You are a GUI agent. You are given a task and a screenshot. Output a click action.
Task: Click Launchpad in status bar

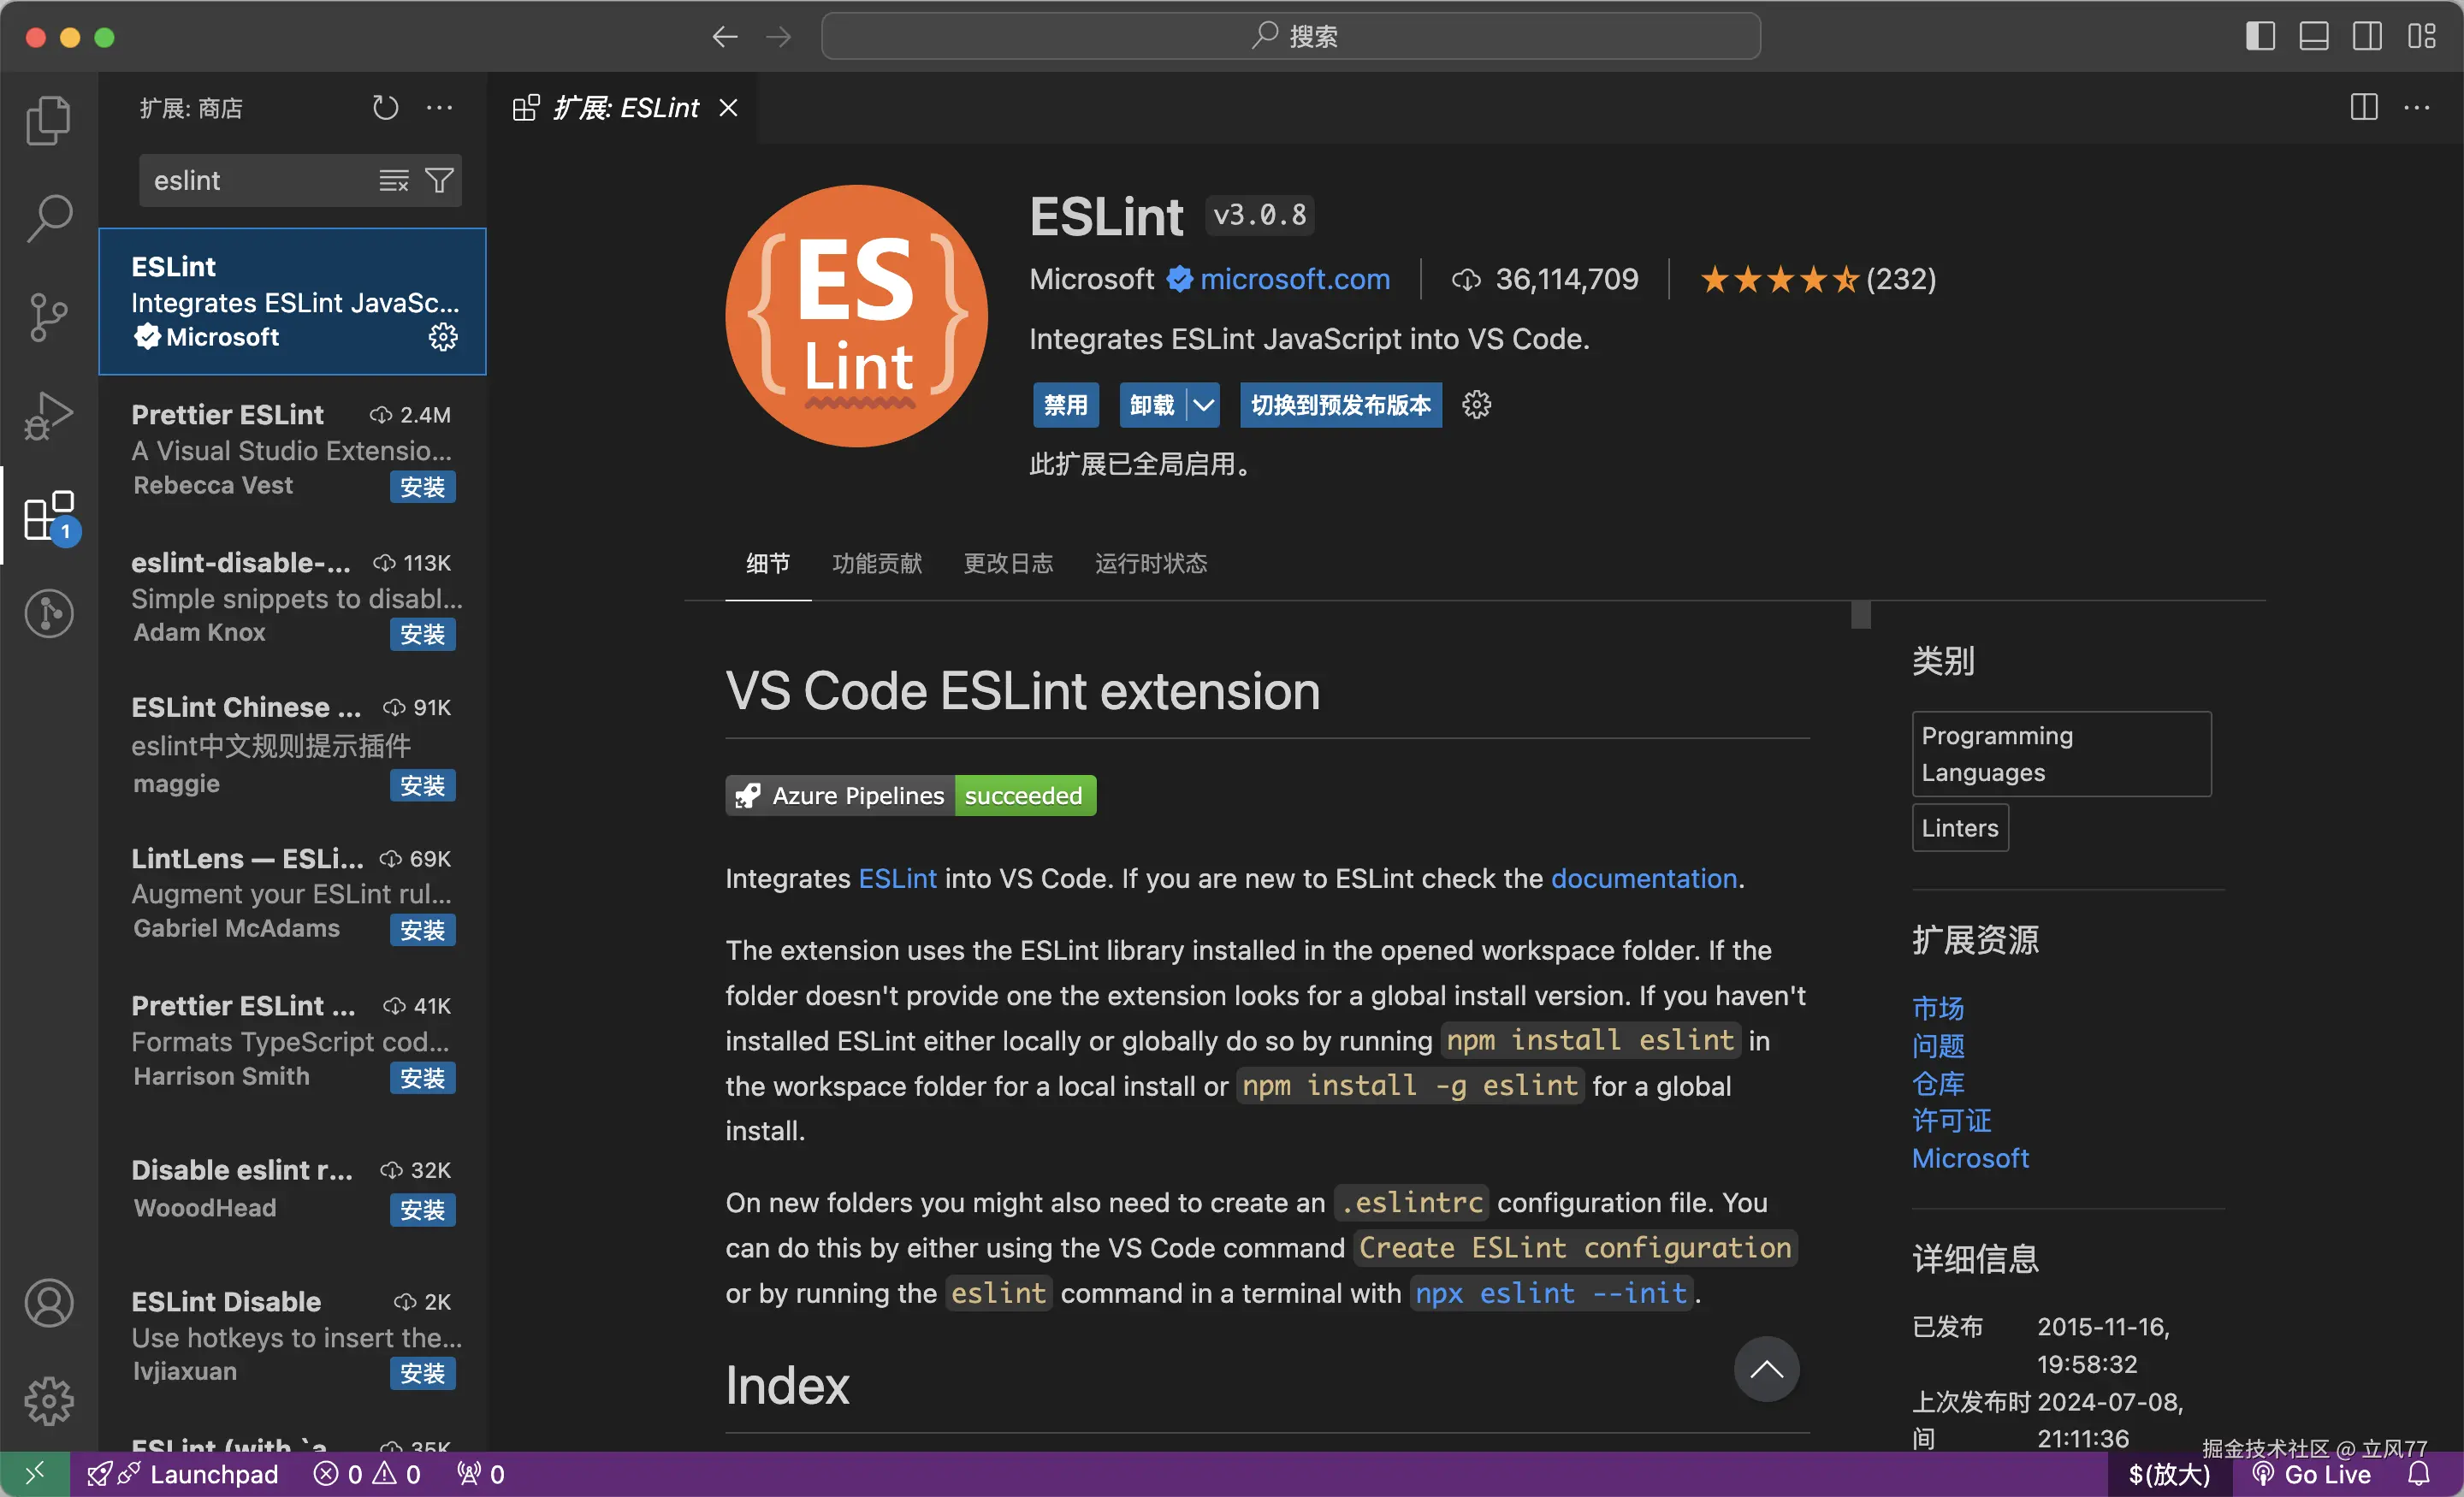click(x=183, y=1474)
